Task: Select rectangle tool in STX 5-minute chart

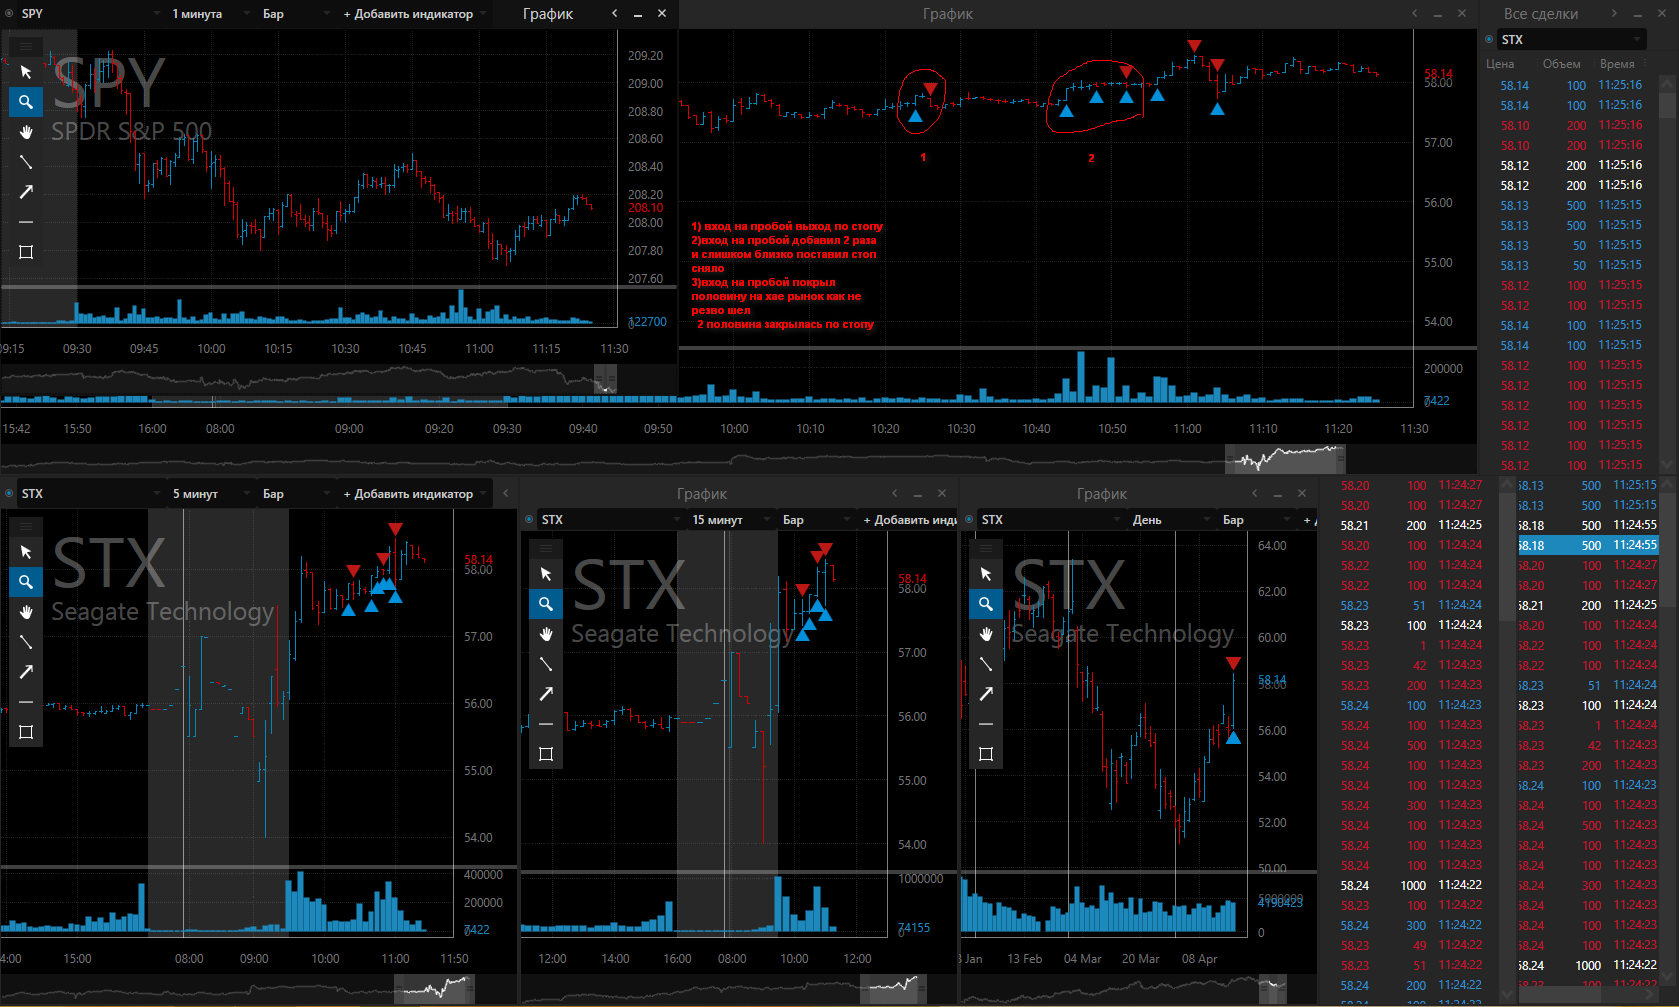Action: [26, 732]
